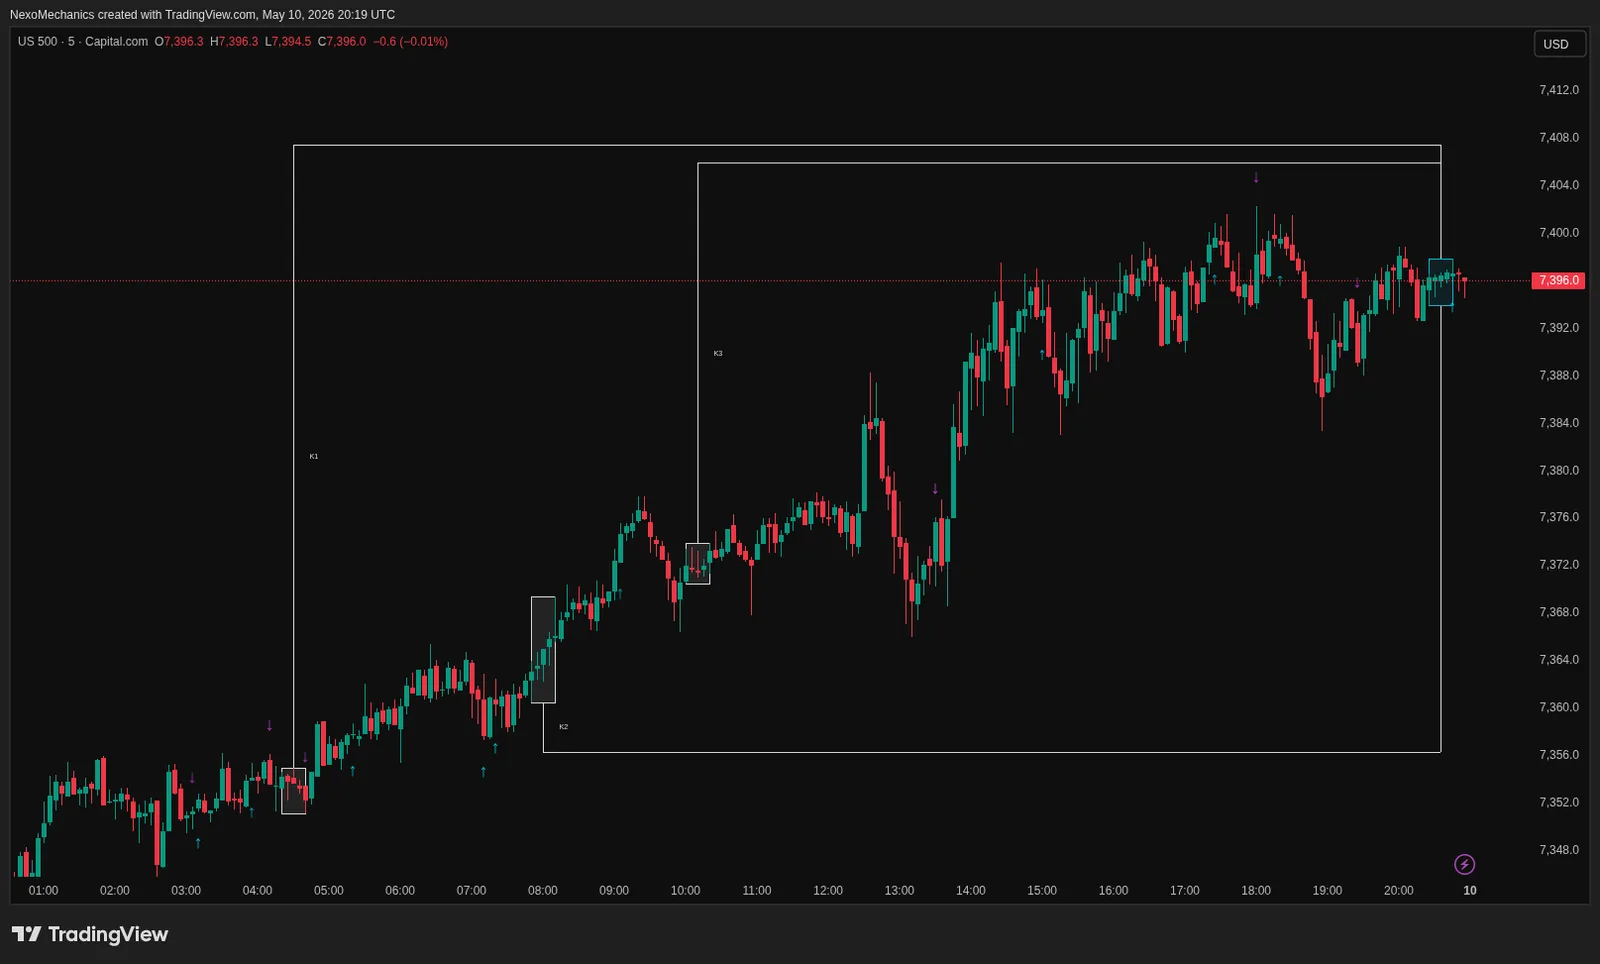
Task: Click the 04:00 time axis label
Action: [257, 891]
